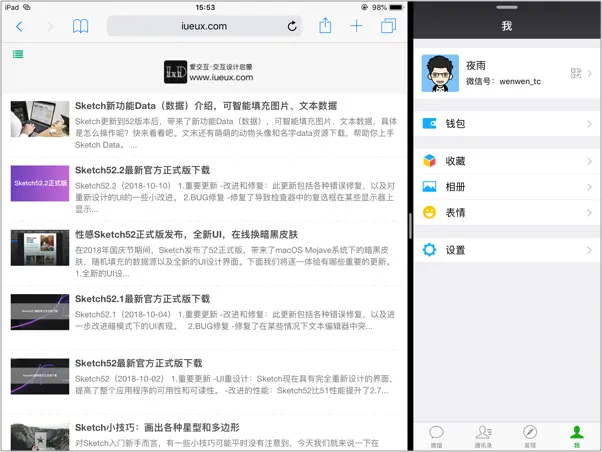
Task: Tap the Sketch Data article summary text
Action: [x=236, y=133]
